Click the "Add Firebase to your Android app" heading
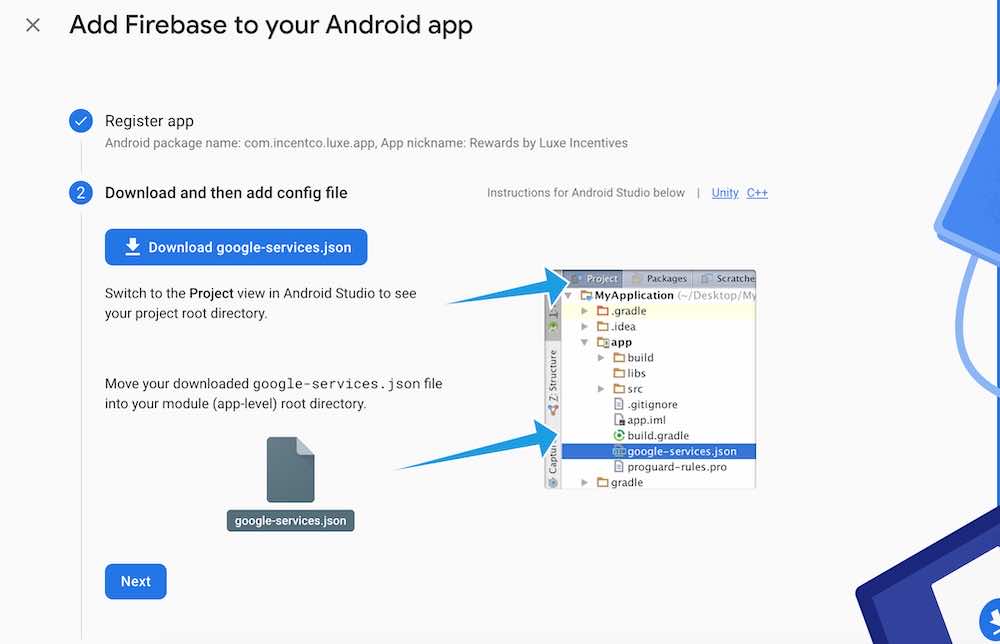The width and height of the screenshot is (1000, 644). [271, 25]
